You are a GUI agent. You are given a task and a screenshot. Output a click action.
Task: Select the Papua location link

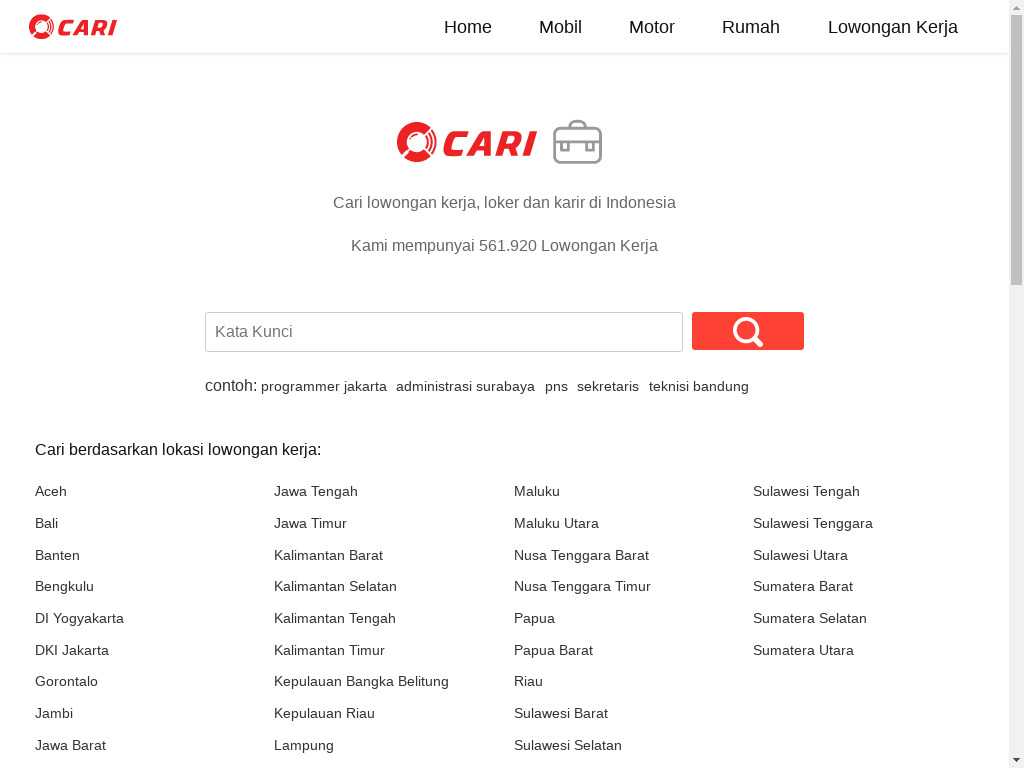click(x=535, y=618)
